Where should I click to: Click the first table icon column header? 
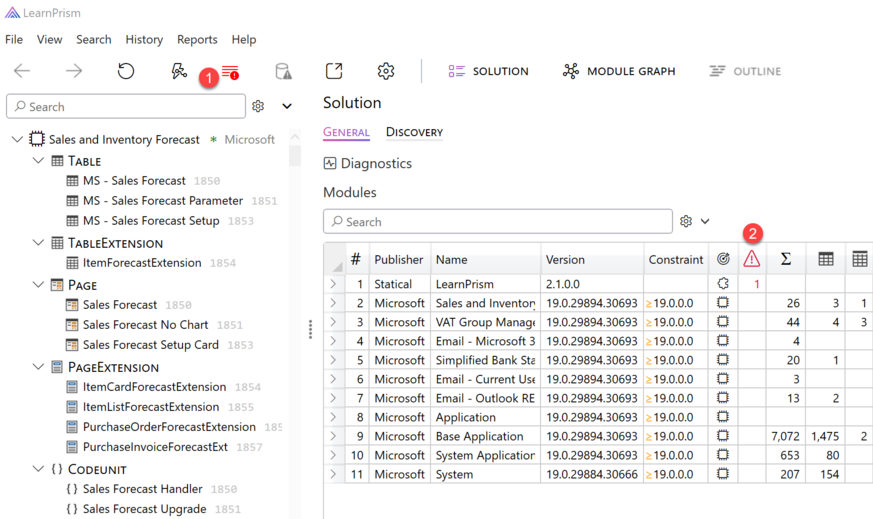click(x=826, y=259)
